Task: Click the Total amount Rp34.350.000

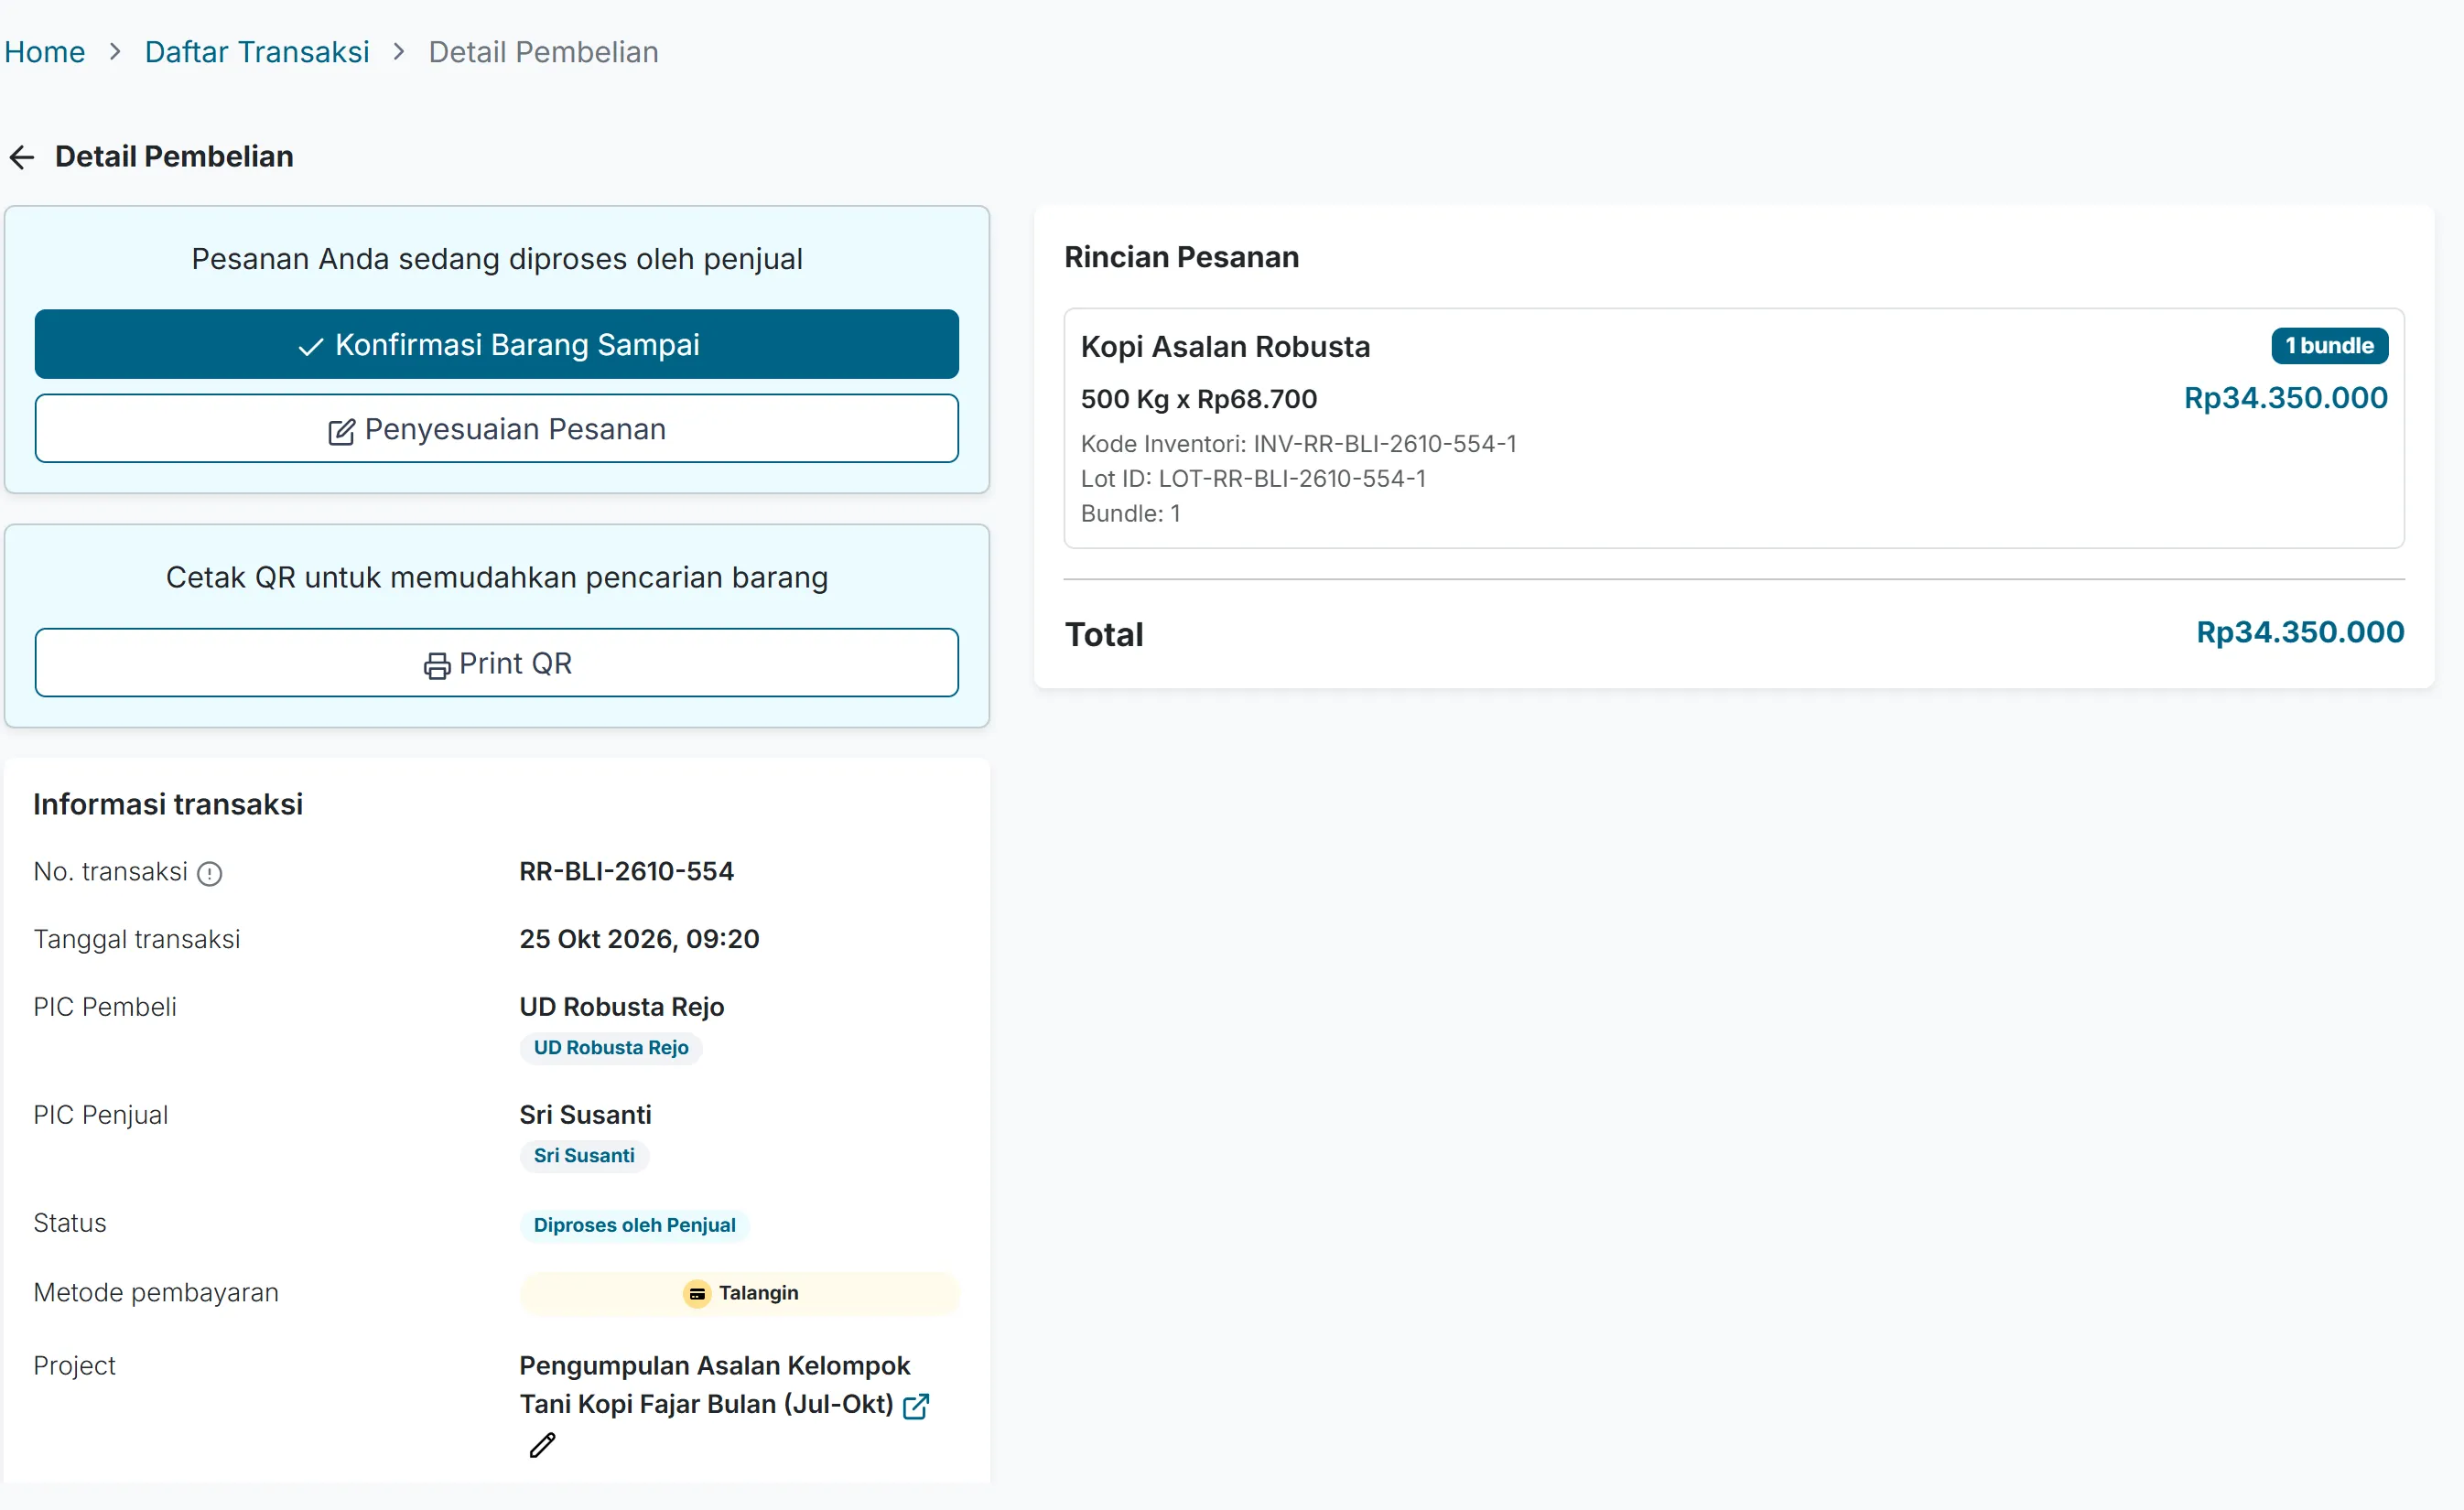Action: click(2300, 632)
